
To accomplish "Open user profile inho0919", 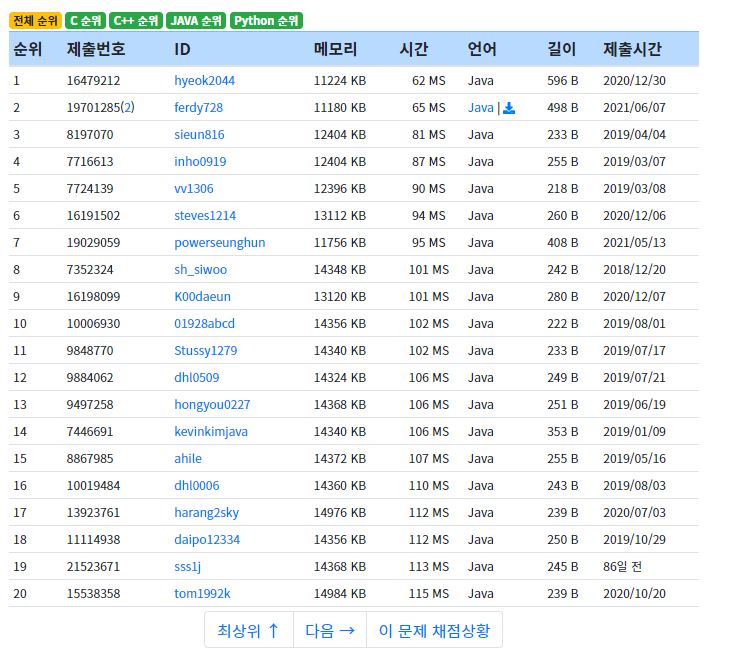I will [x=200, y=162].
